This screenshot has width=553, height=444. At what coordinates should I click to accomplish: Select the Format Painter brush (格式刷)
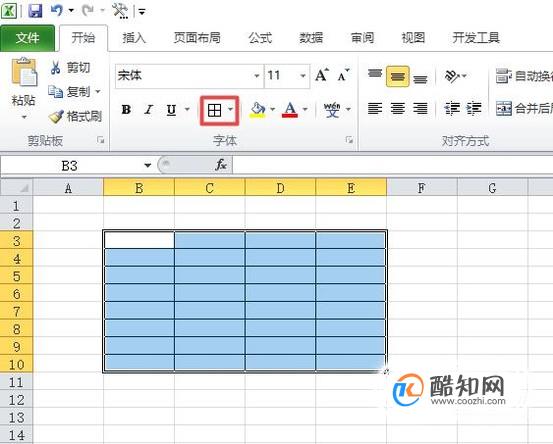[x=75, y=116]
